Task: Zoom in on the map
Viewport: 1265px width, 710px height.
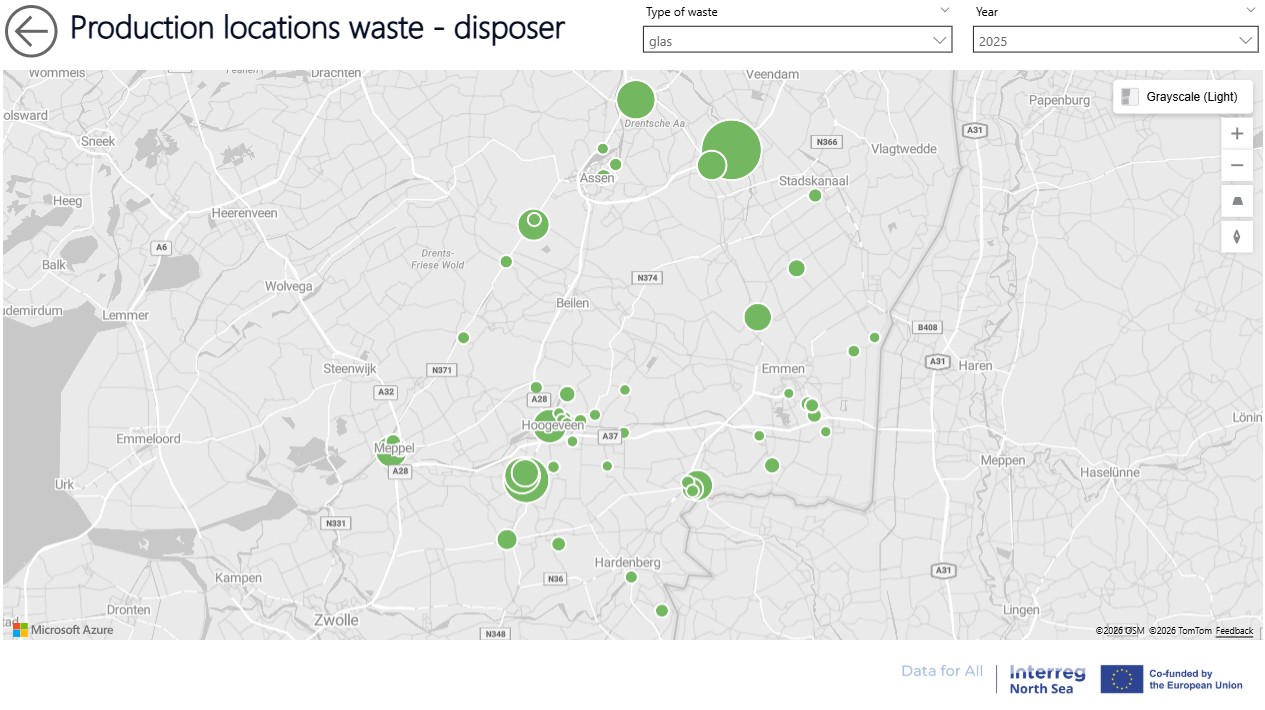Action: coord(1237,134)
